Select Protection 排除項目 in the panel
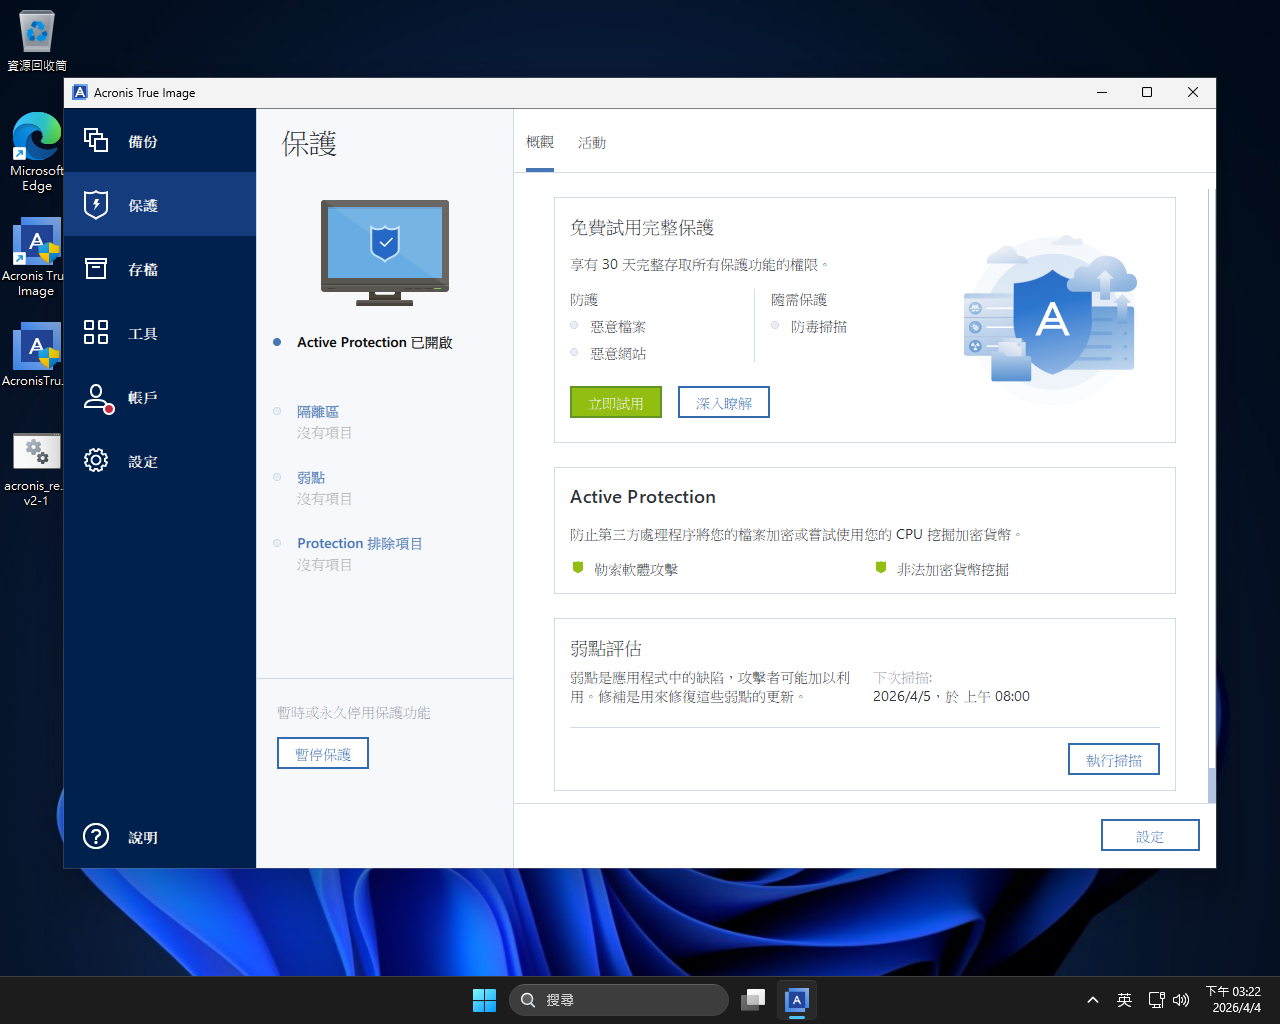The width and height of the screenshot is (1280, 1024). click(359, 543)
